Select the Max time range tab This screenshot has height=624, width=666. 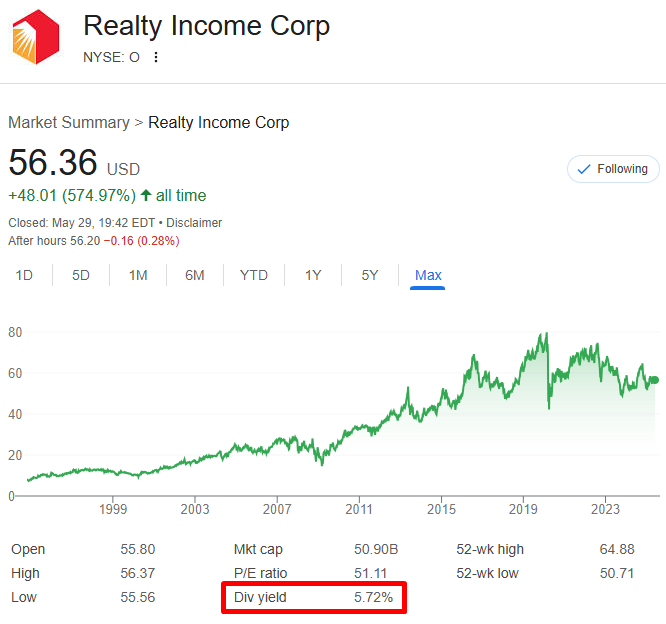[x=428, y=275]
